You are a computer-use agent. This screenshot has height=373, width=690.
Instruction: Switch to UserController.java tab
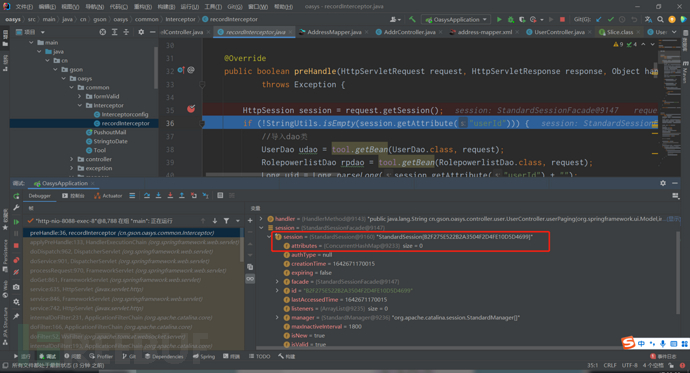[x=559, y=32]
